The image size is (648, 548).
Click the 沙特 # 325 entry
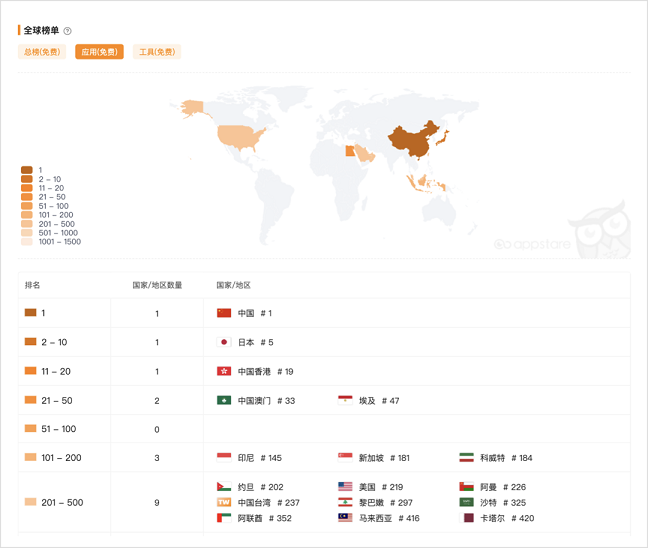(x=503, y=503)
